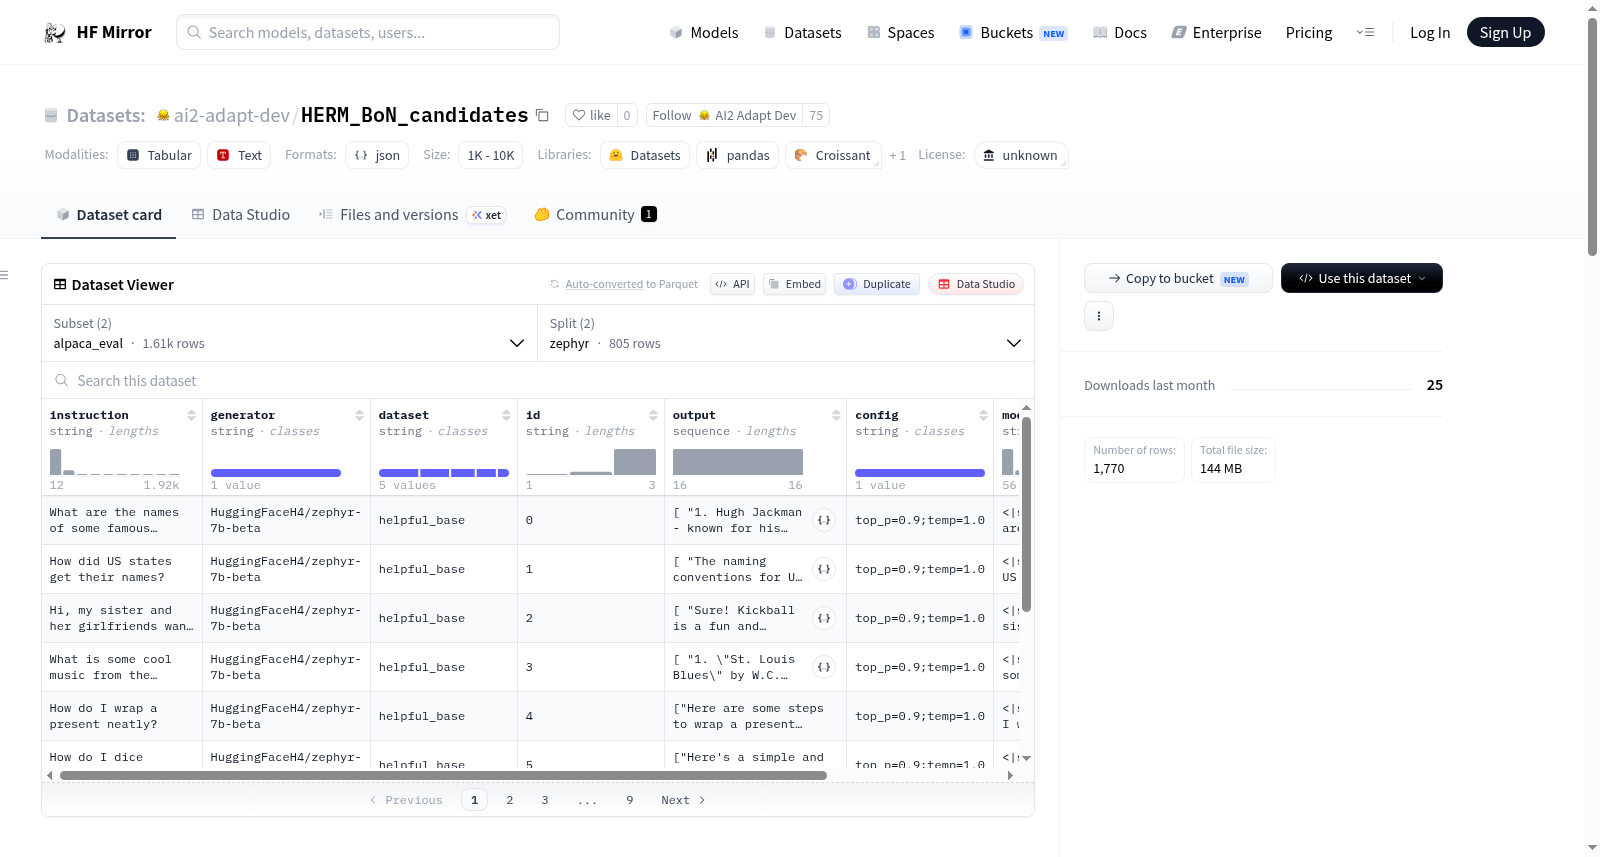Go to the Next page of rows
The image size is (1600, 857).
[x=683, y=800]
